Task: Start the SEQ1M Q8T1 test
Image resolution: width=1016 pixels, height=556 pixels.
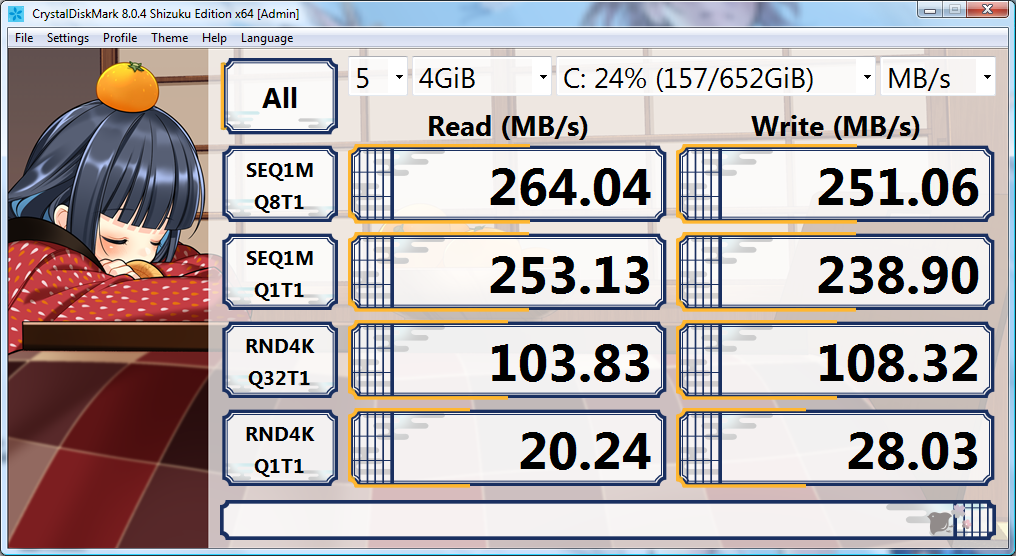Action: (x=280, y=184)
